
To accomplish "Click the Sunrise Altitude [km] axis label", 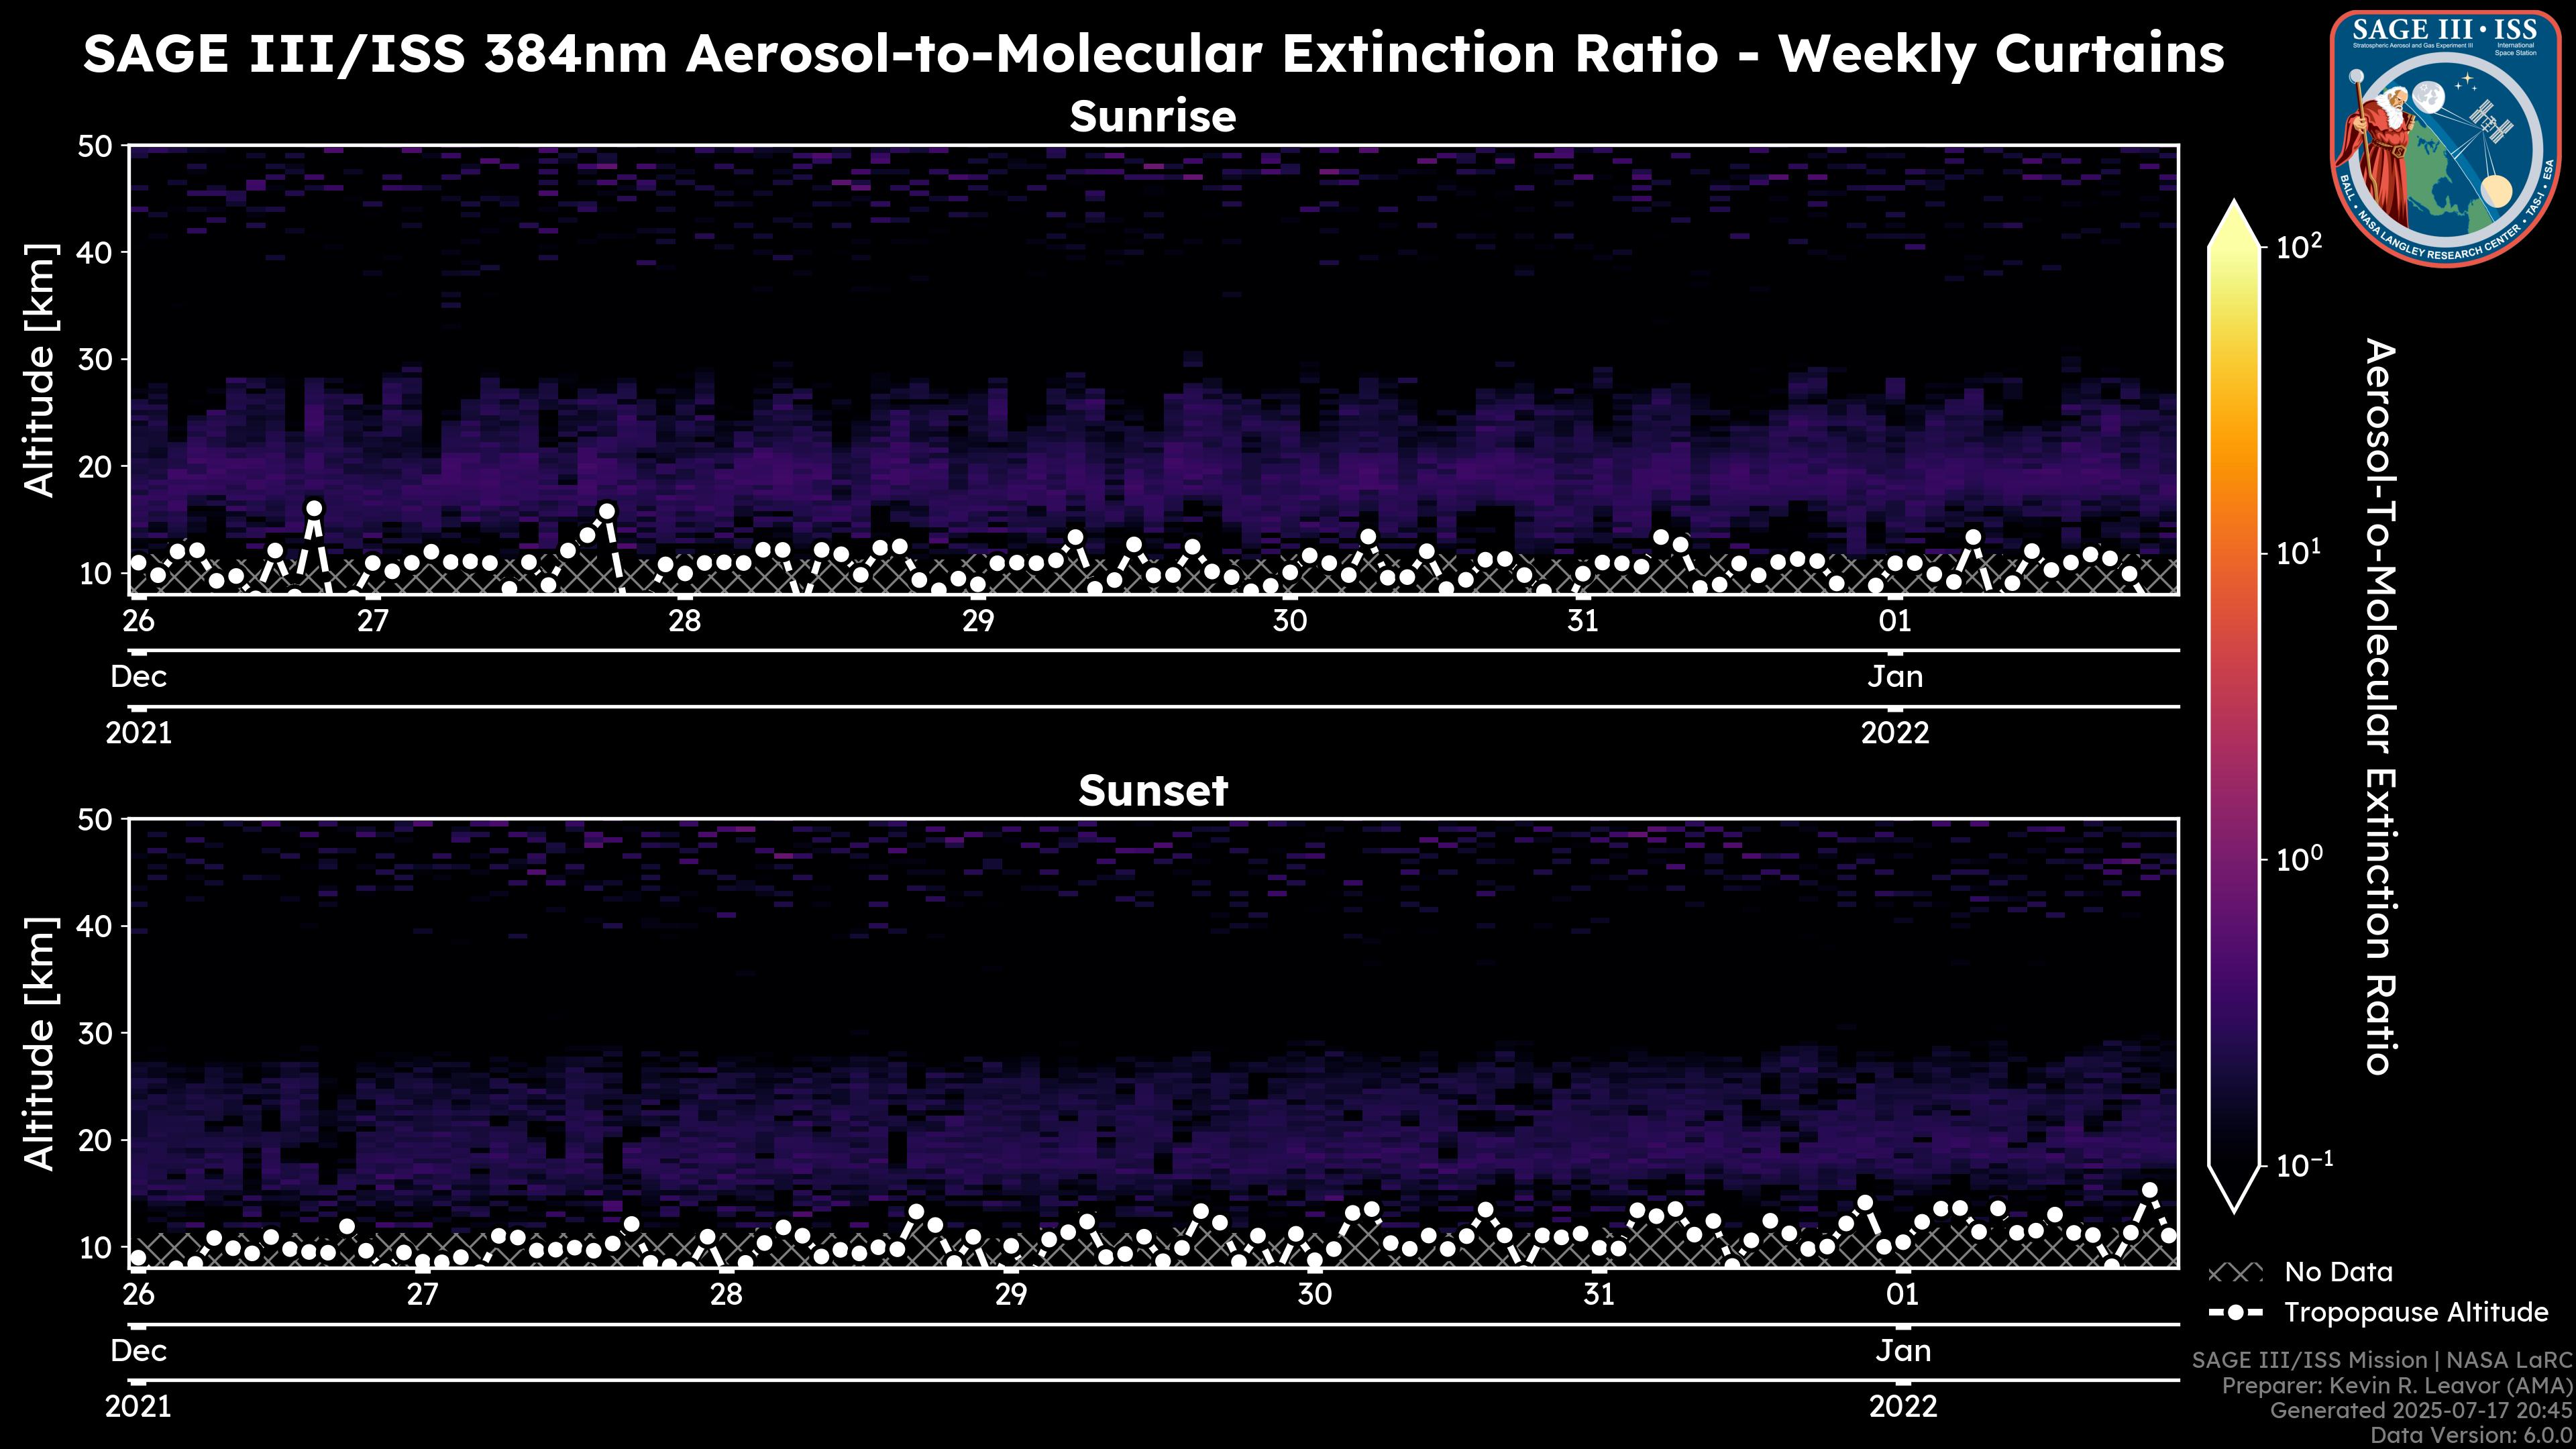I will pyautogui.click(x=41, y=370).
